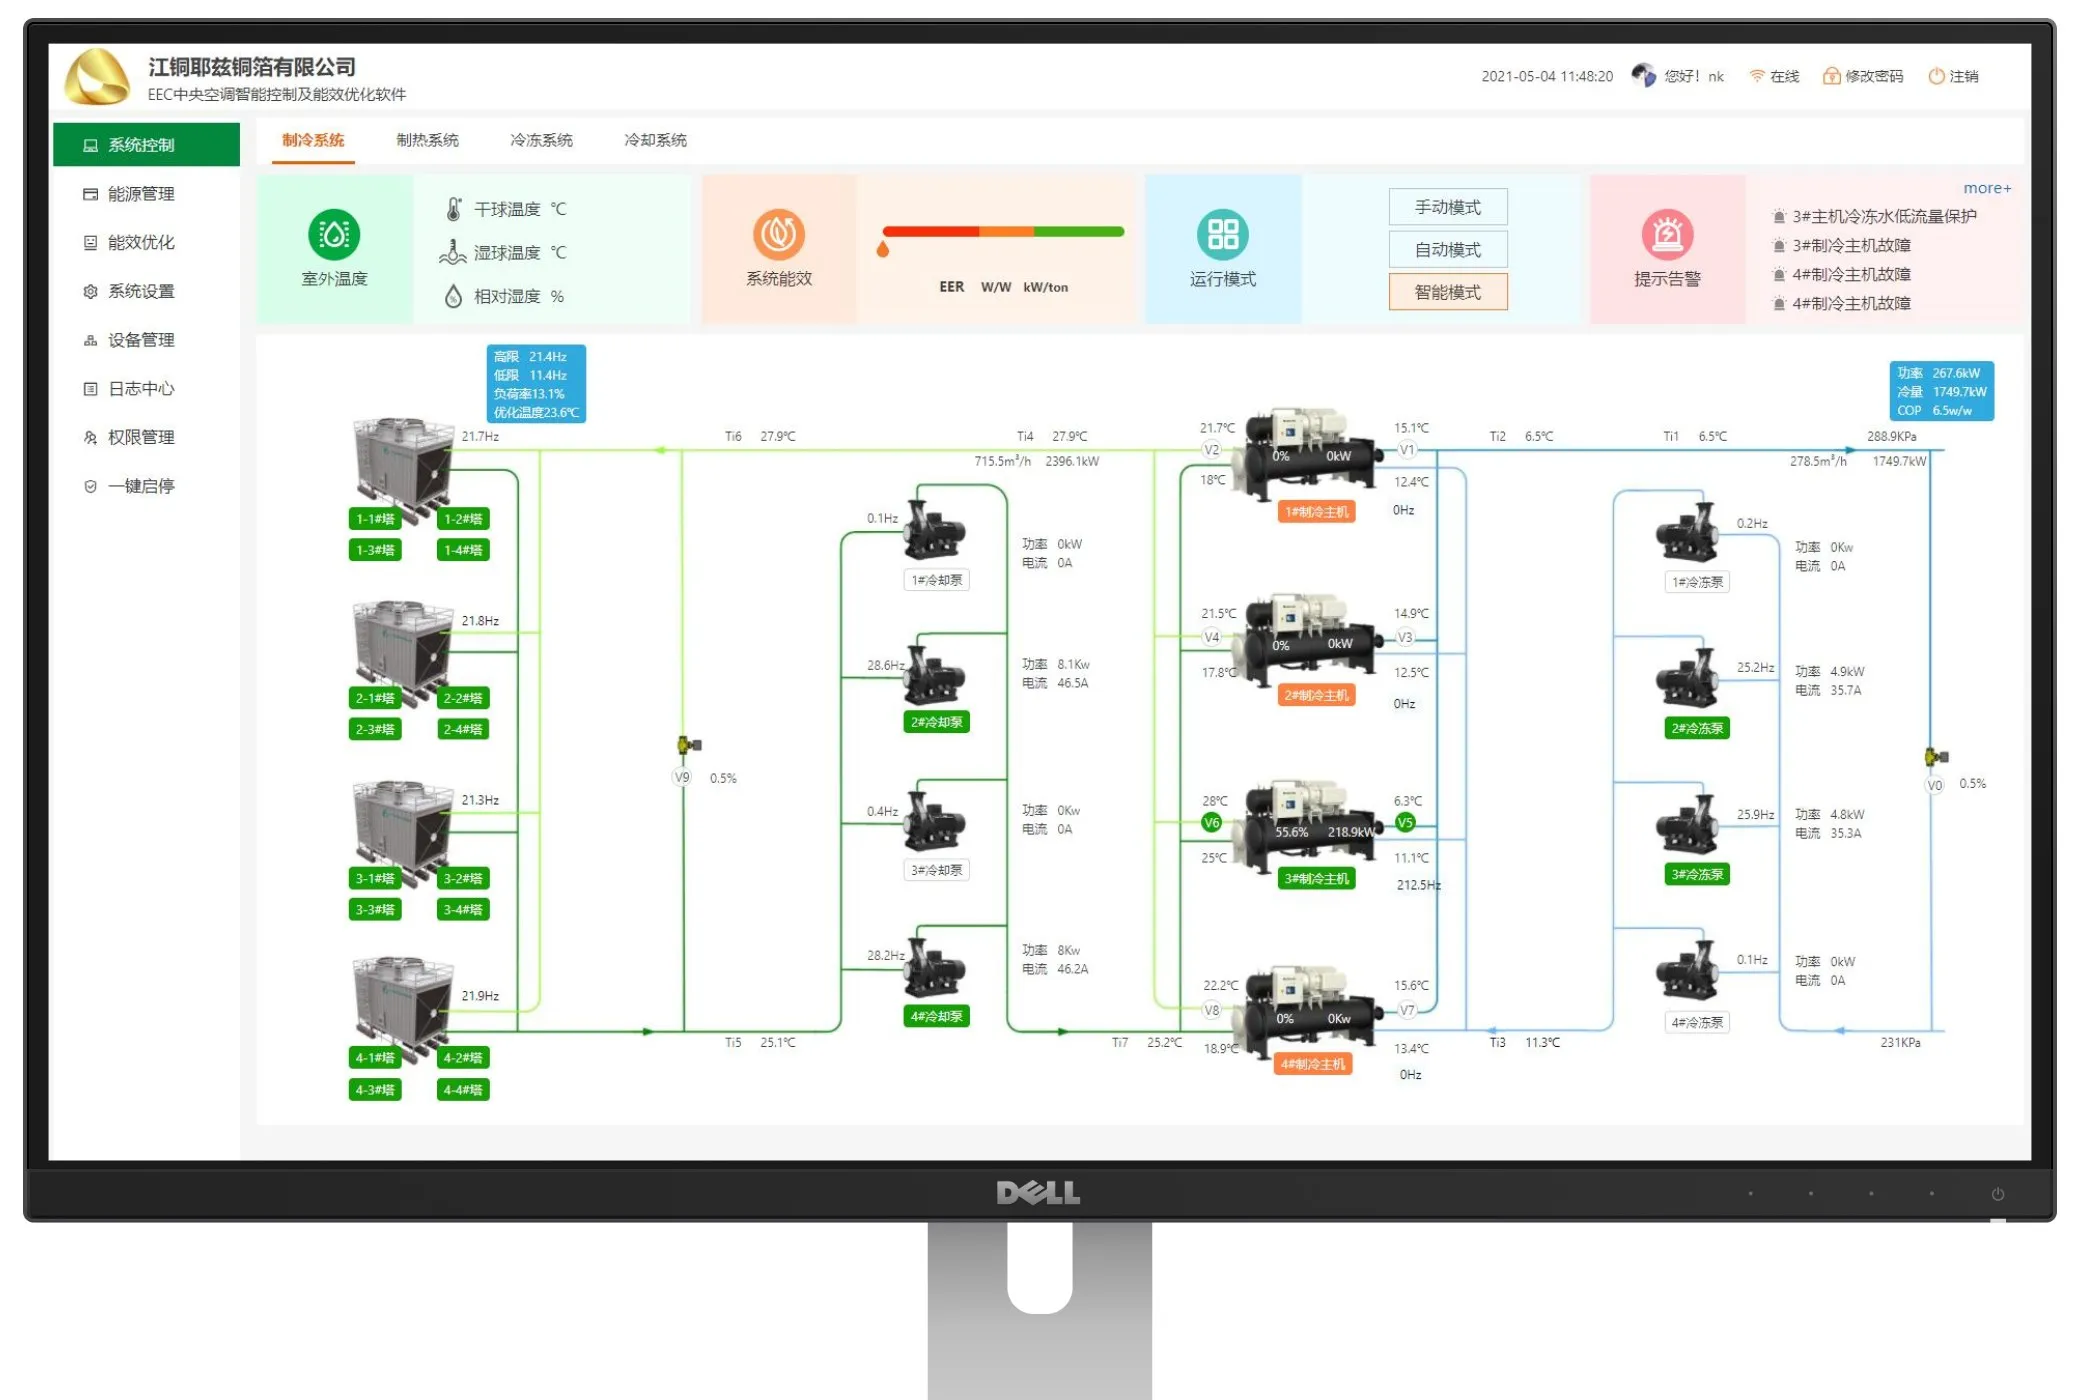
Task: Open the 运行模式 mode selector
Action: (x=1222, y=232)
